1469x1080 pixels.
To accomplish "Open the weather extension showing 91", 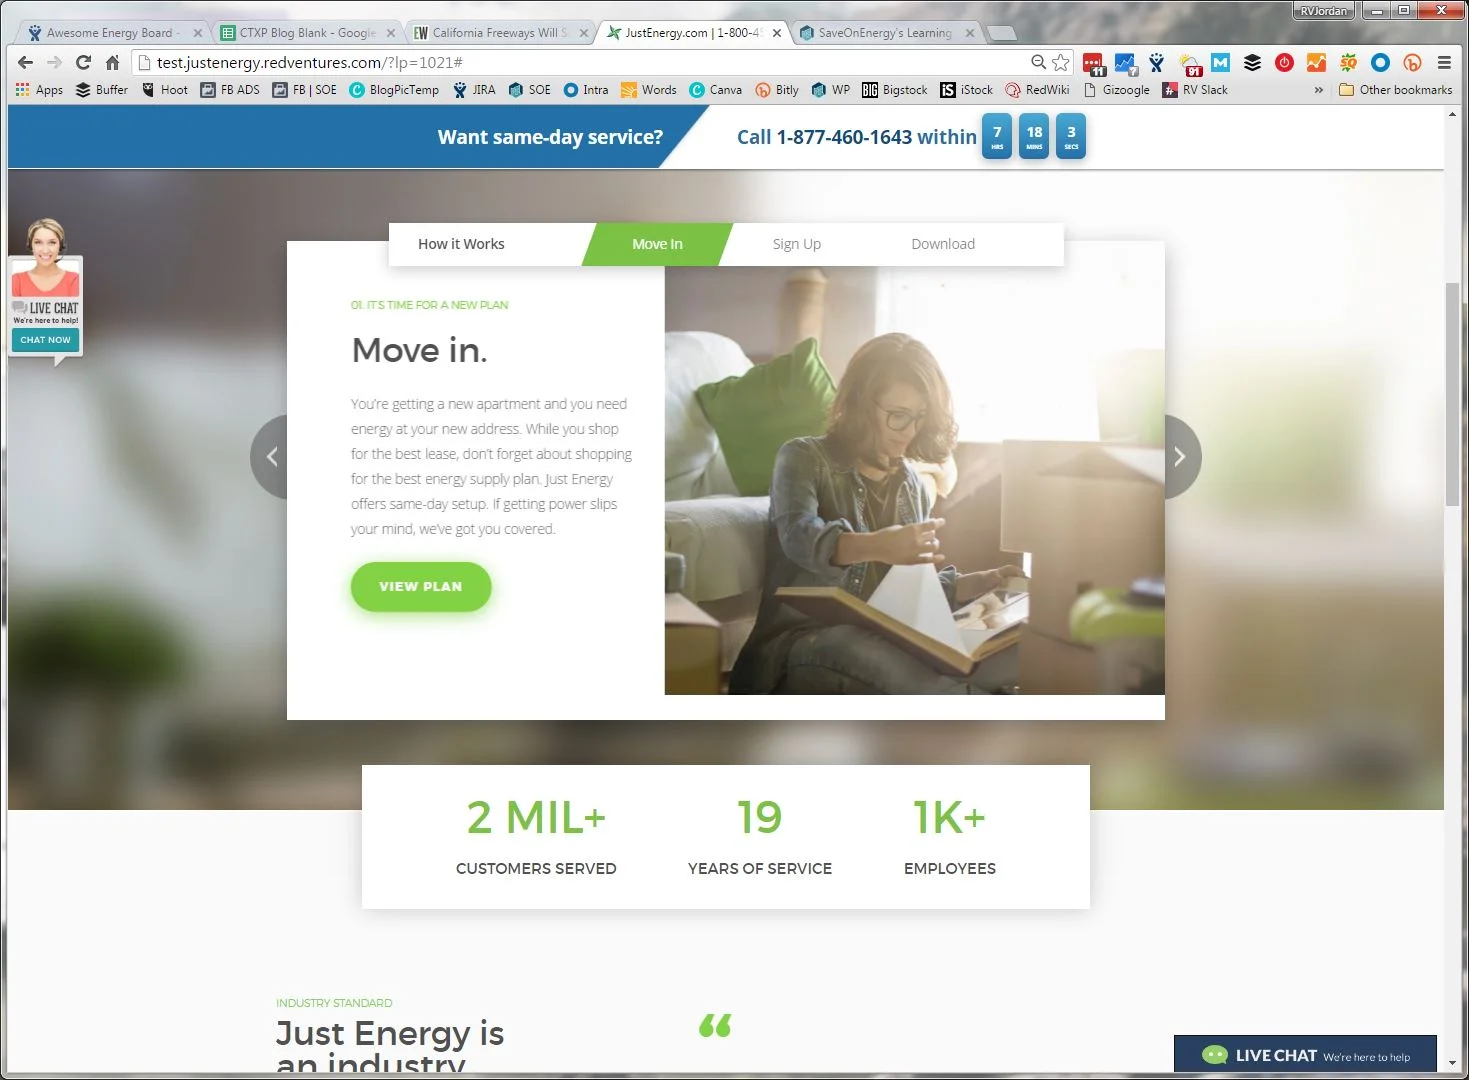I will (x=1189, y=64).
